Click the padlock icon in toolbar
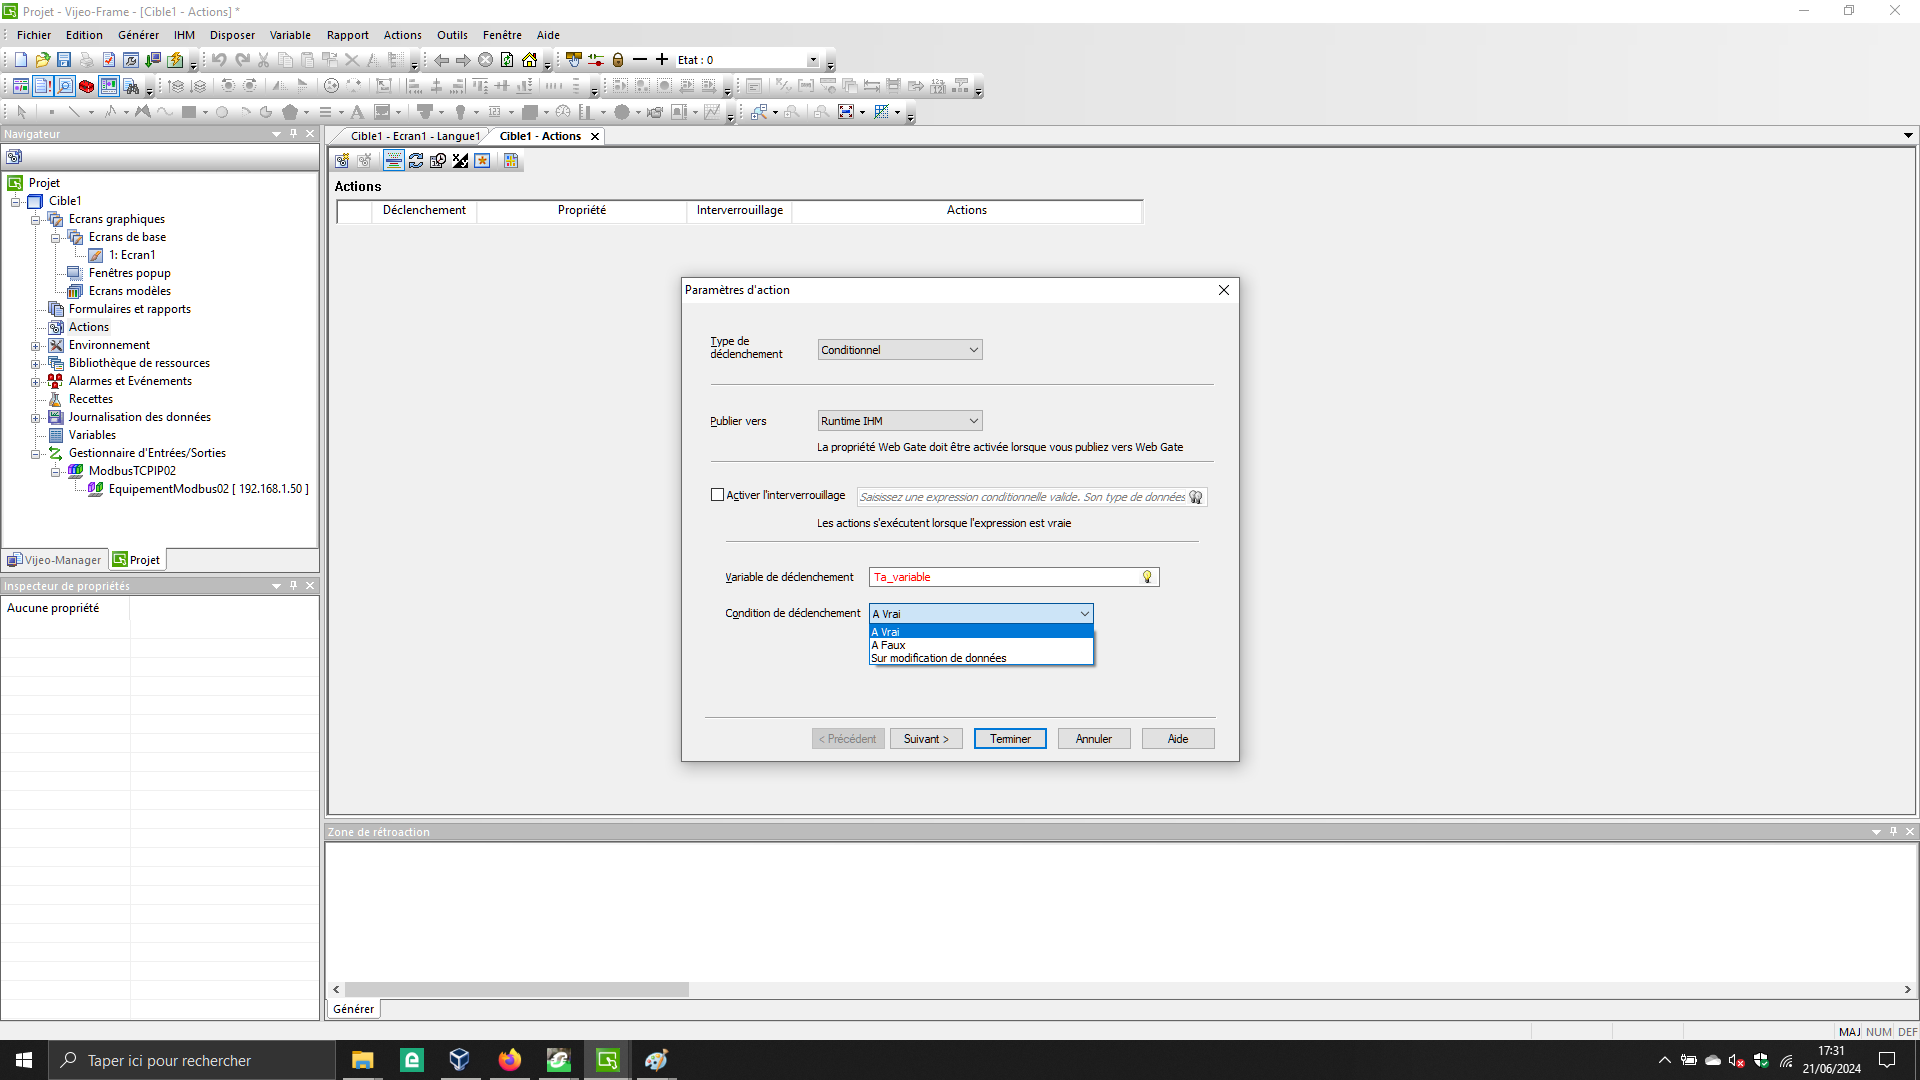This screenshot has width=1920, height=1080. tap(618, 60)
